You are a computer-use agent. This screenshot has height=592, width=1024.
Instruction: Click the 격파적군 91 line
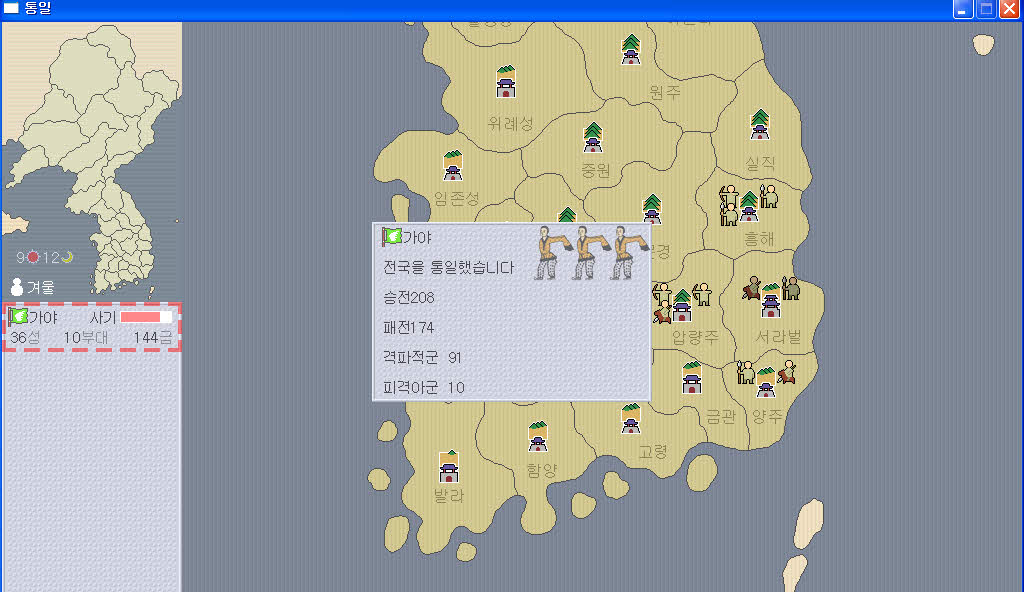tap(423, 358)
